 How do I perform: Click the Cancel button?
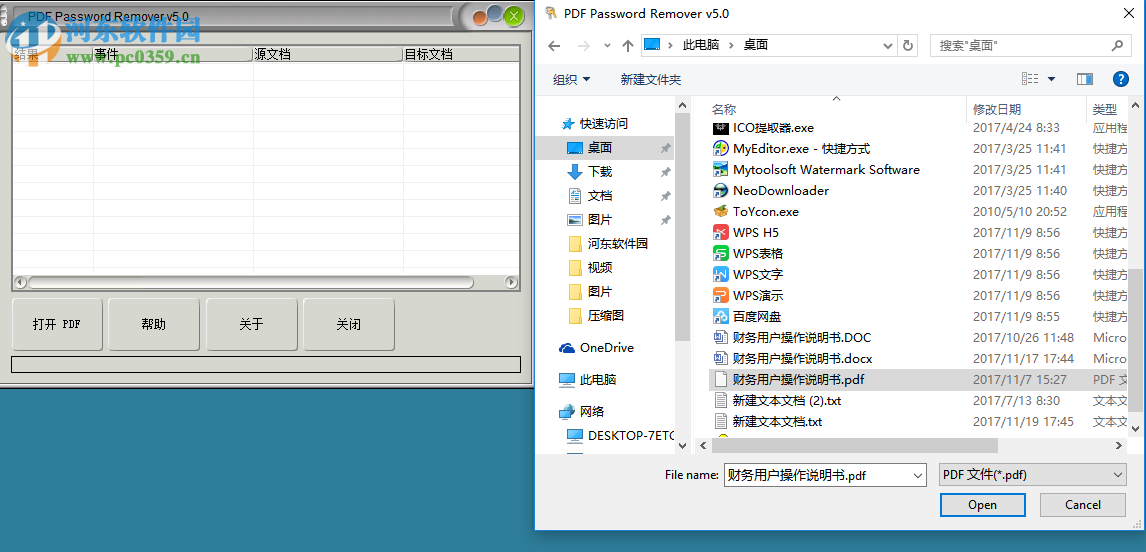[x=1082, y=504]
